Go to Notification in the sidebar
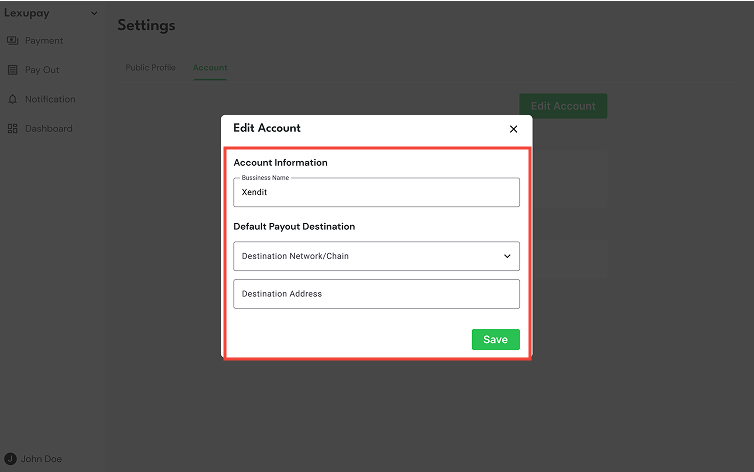Viewport: 754px width, 472px height. [50, 99]
